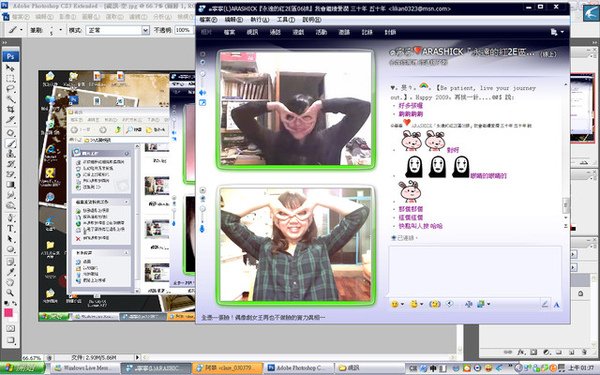Select the Eyedropper tool
The height and width of the screenshot is (375, 600).
pos(10,272)
